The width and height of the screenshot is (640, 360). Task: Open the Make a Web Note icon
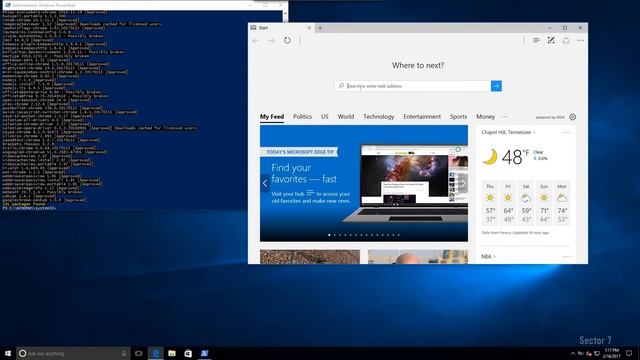(551, 40)
